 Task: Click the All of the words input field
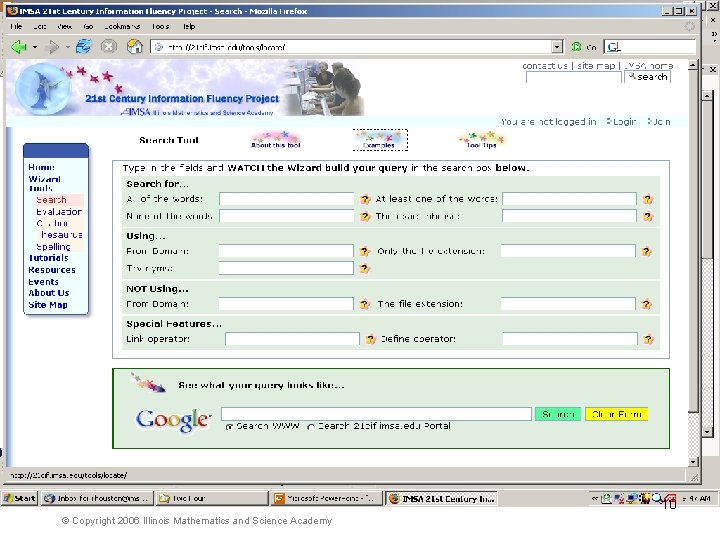(x=287, y=199)
